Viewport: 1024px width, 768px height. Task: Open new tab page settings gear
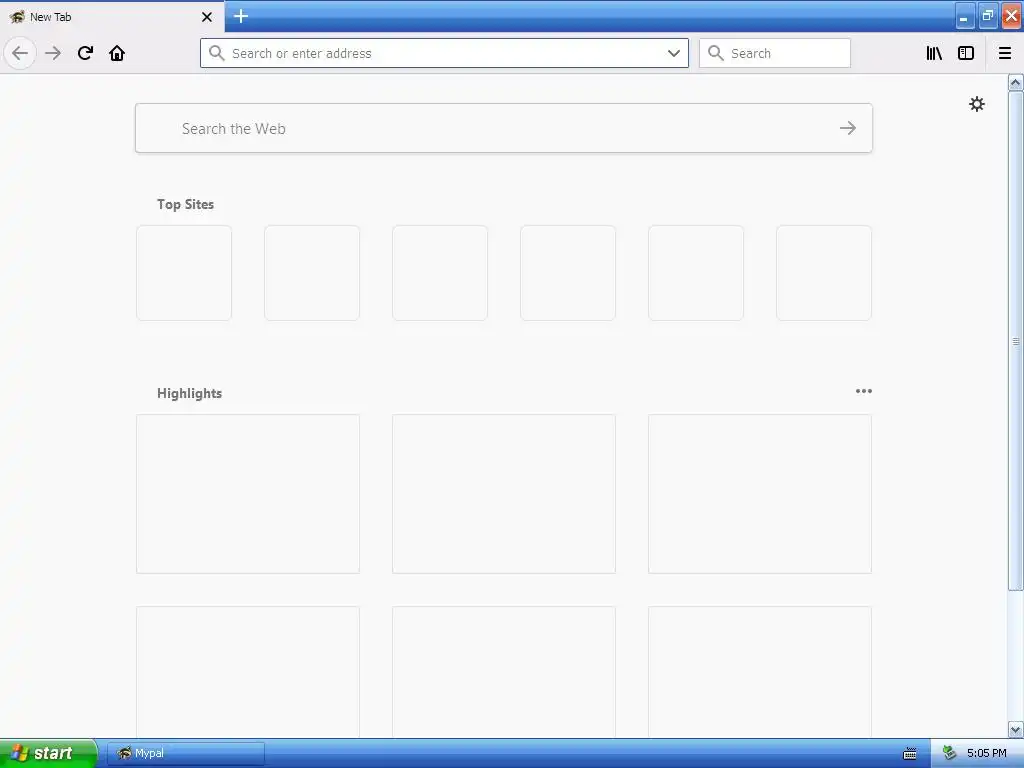pos(976,104)
